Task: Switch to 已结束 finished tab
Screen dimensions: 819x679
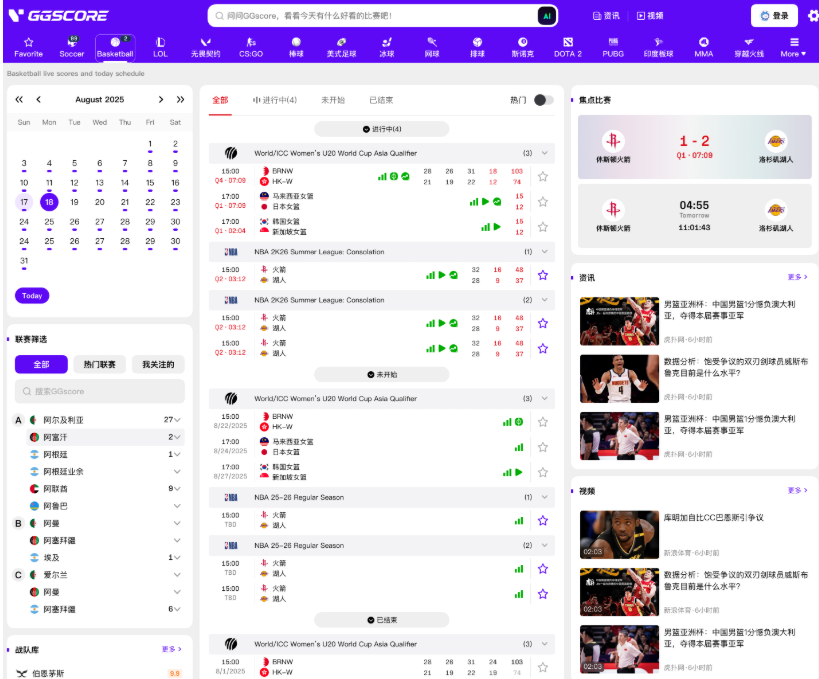Action: coord(381,100)
